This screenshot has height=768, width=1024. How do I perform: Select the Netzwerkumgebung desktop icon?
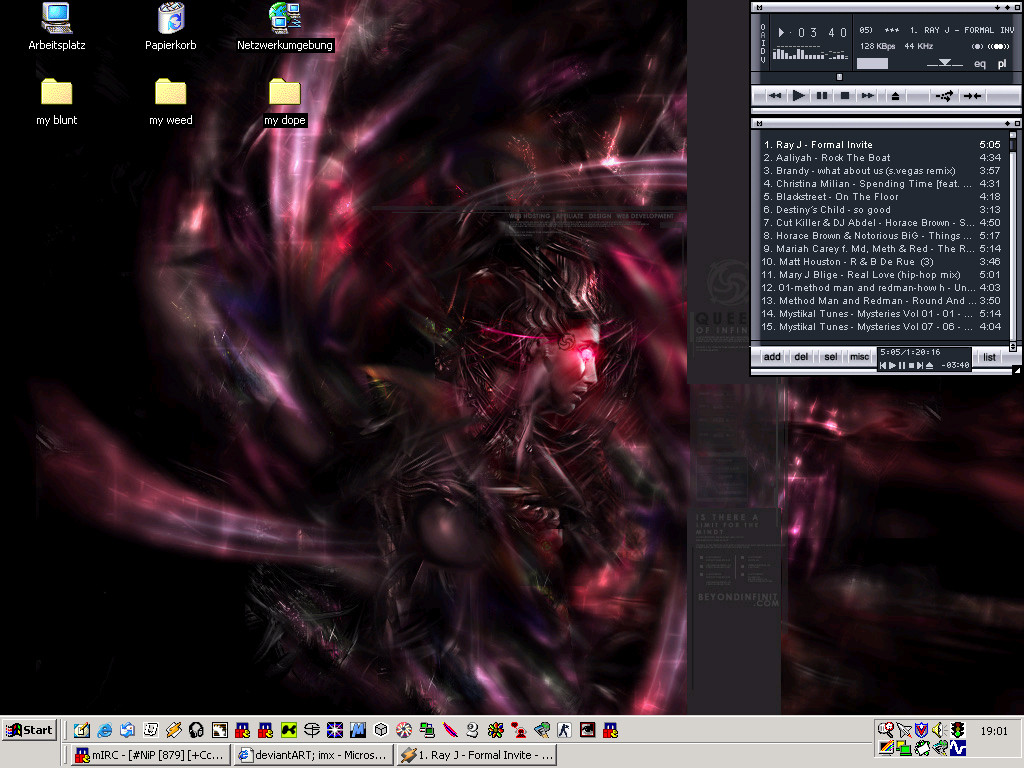[285, 27]
